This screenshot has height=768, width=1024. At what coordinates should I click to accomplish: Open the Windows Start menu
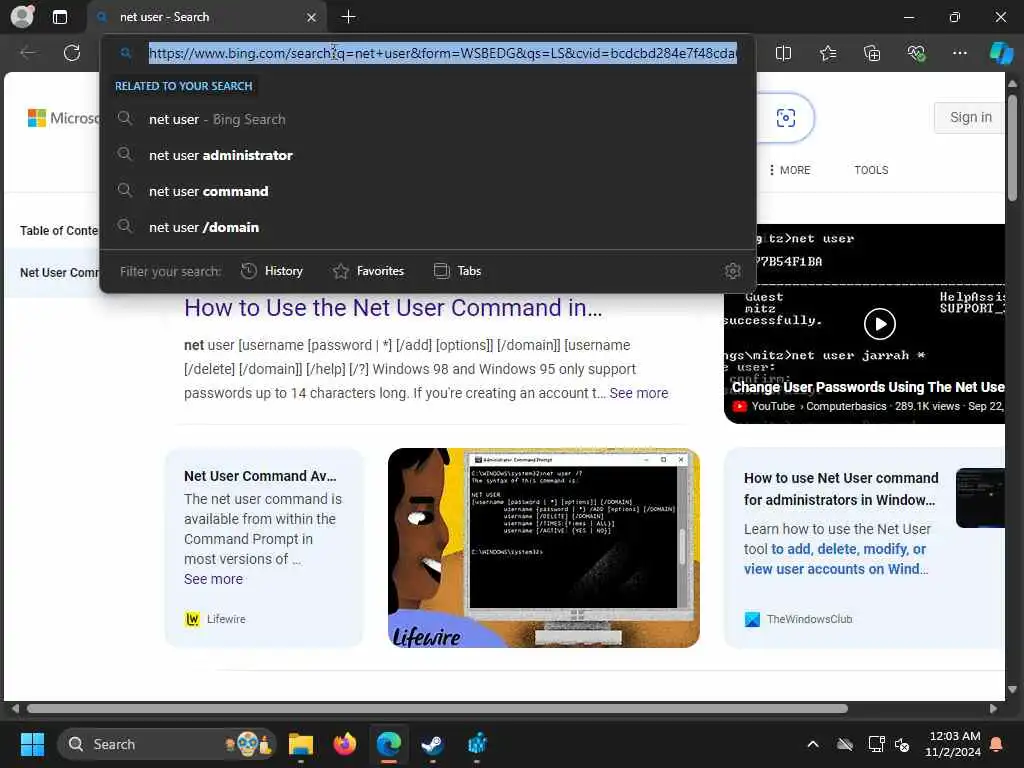[x=32, y=744]
